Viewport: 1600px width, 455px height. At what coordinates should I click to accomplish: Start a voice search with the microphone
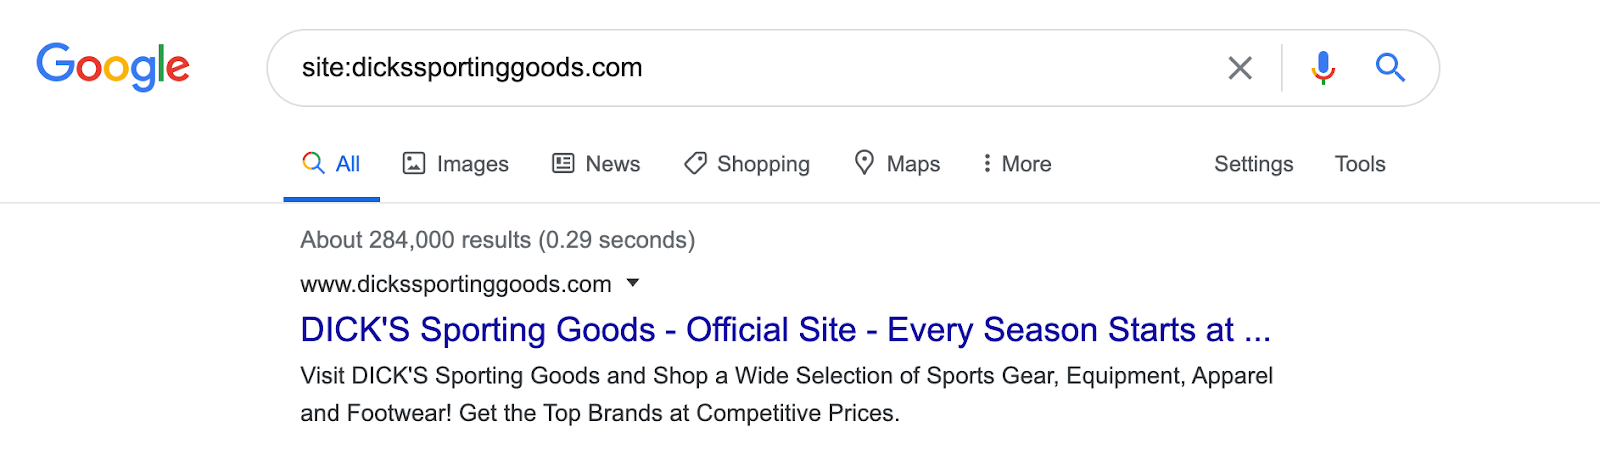point(1323,67)
